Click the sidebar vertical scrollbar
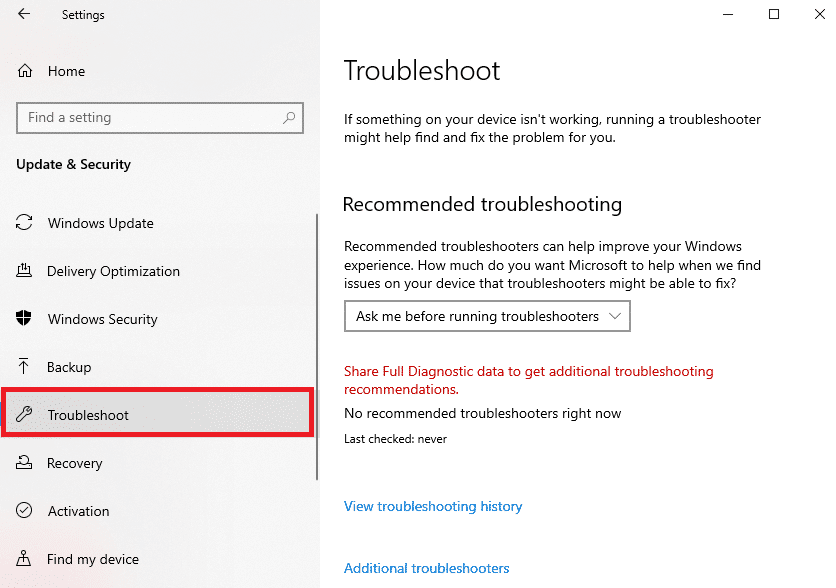This screenshot has width=836, height=588. click(317, 350)
